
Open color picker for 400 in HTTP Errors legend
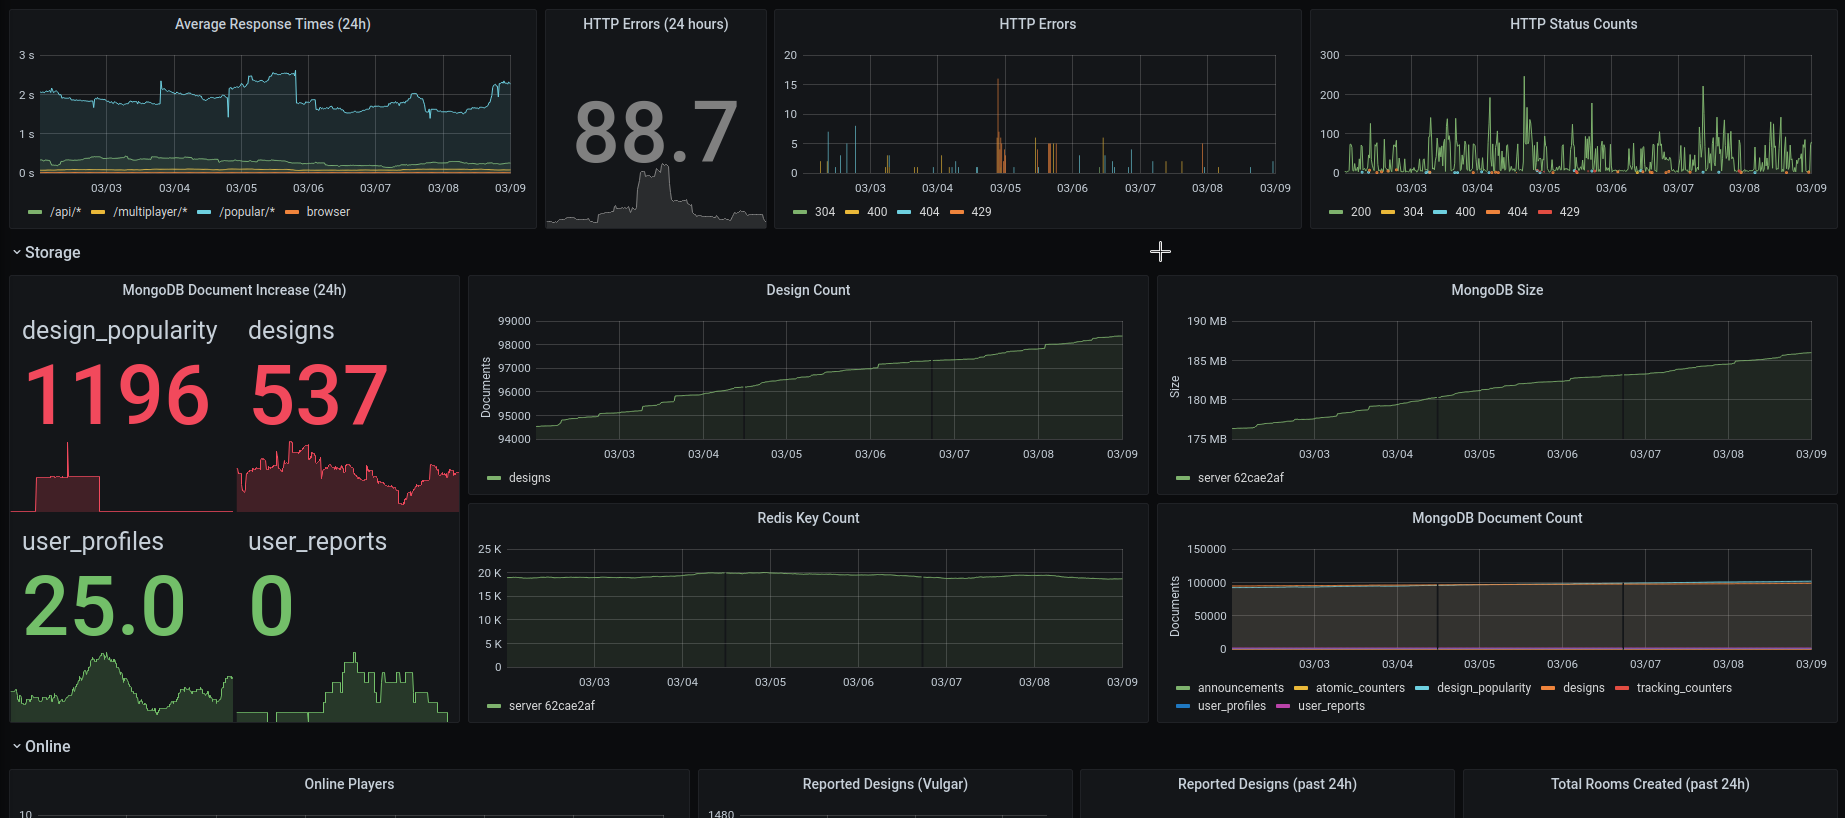pos(852,212)
